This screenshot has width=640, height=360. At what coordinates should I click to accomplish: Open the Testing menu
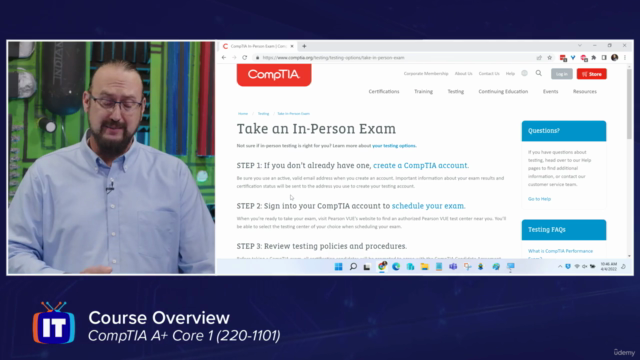pyautogui.click(x=456, y=91)
